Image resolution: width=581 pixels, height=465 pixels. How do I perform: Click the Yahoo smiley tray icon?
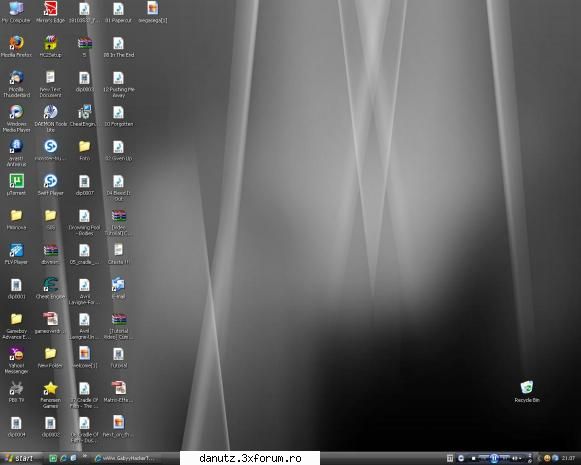pos(547,458)
